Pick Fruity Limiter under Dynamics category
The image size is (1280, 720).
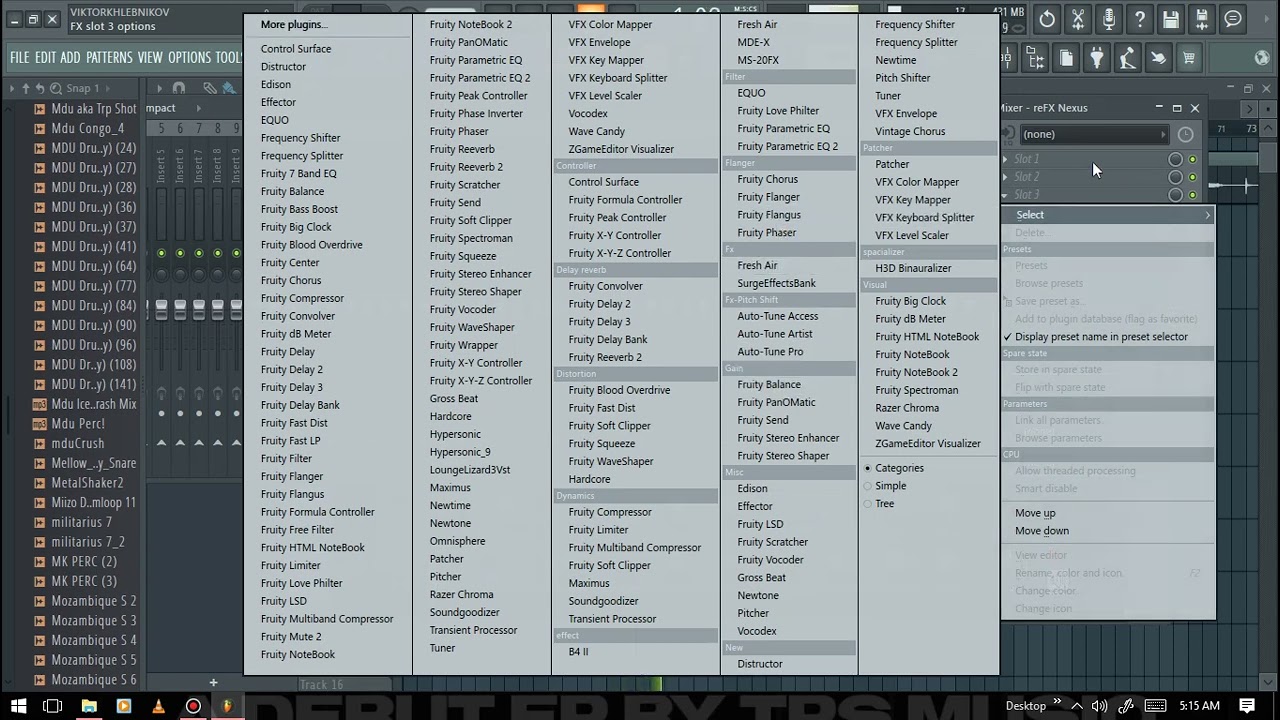[x=598, y=530]
